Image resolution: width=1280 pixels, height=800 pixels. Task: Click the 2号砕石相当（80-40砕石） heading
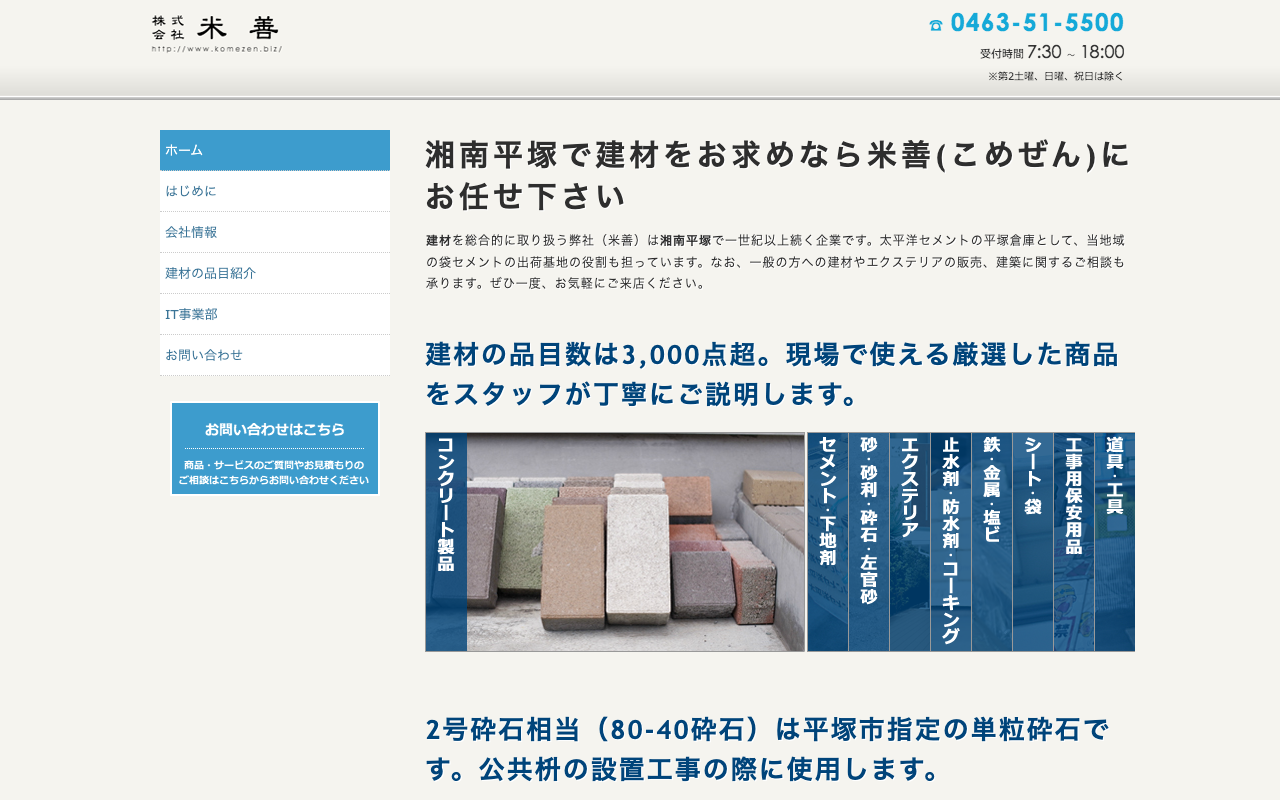[x=768, y=749]
